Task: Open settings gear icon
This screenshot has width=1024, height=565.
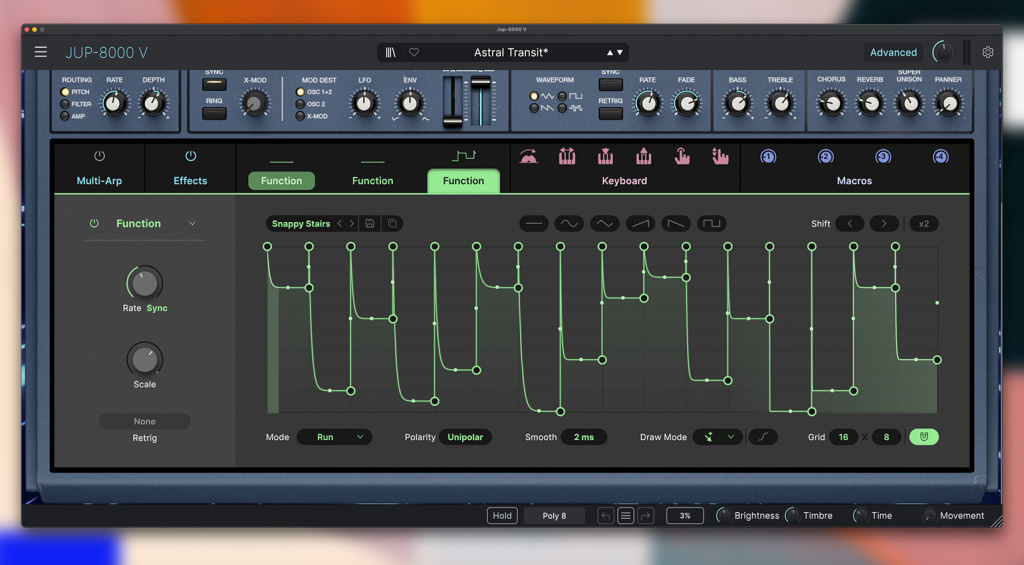Action: [988, 52]
